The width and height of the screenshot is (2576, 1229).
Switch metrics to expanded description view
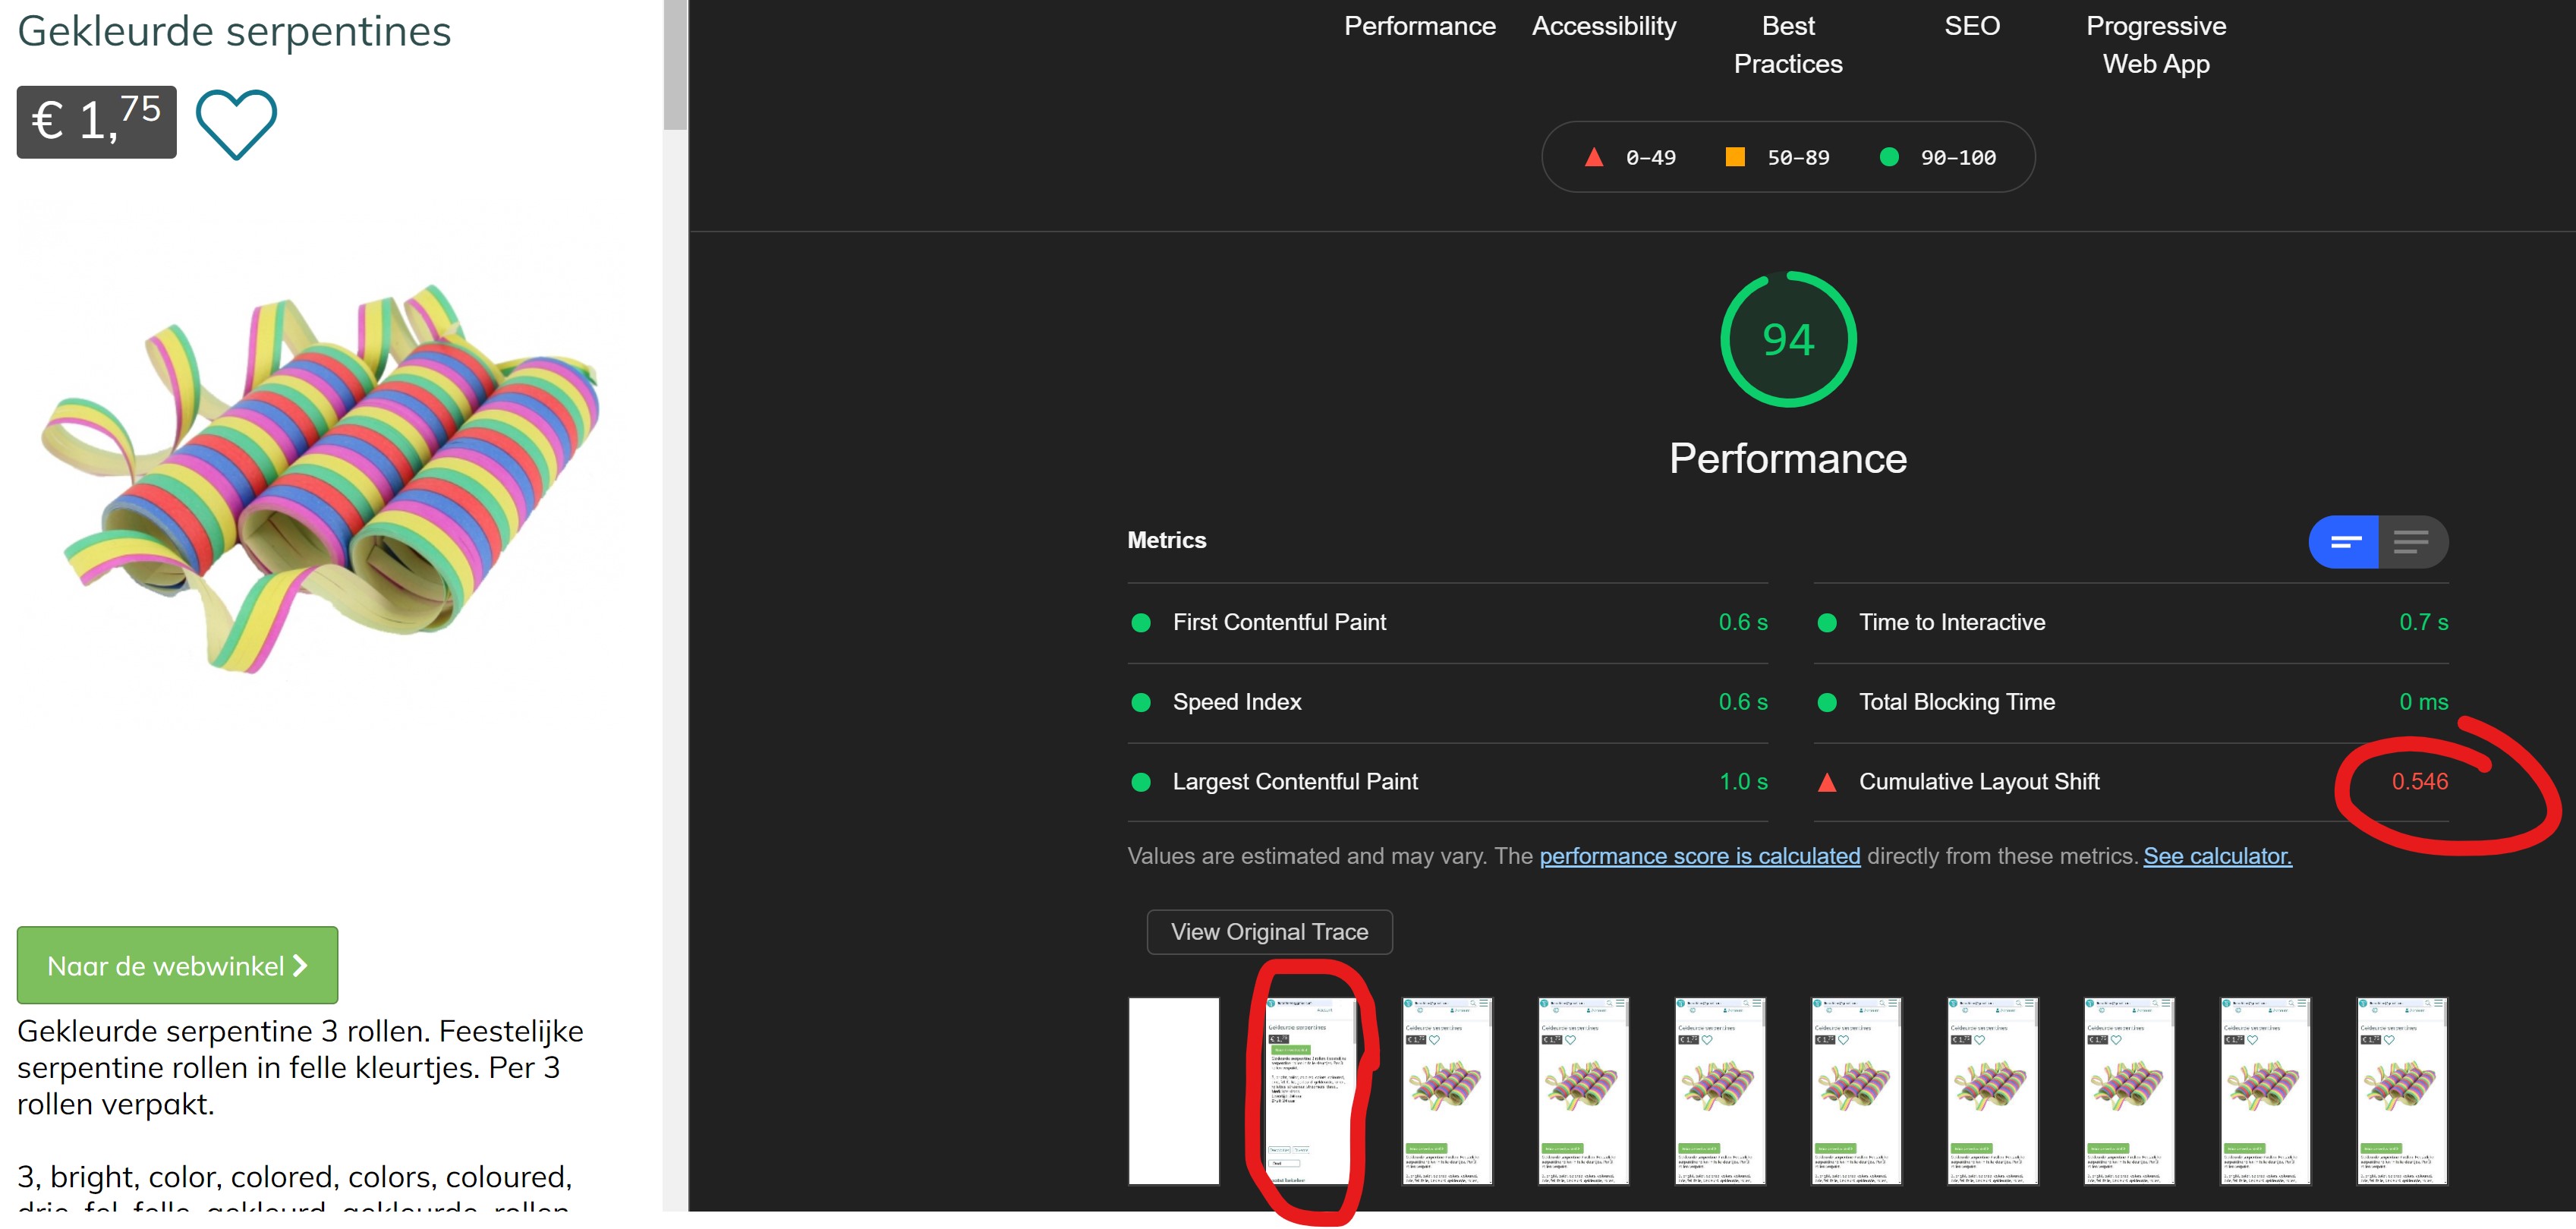pos(2411,542)
